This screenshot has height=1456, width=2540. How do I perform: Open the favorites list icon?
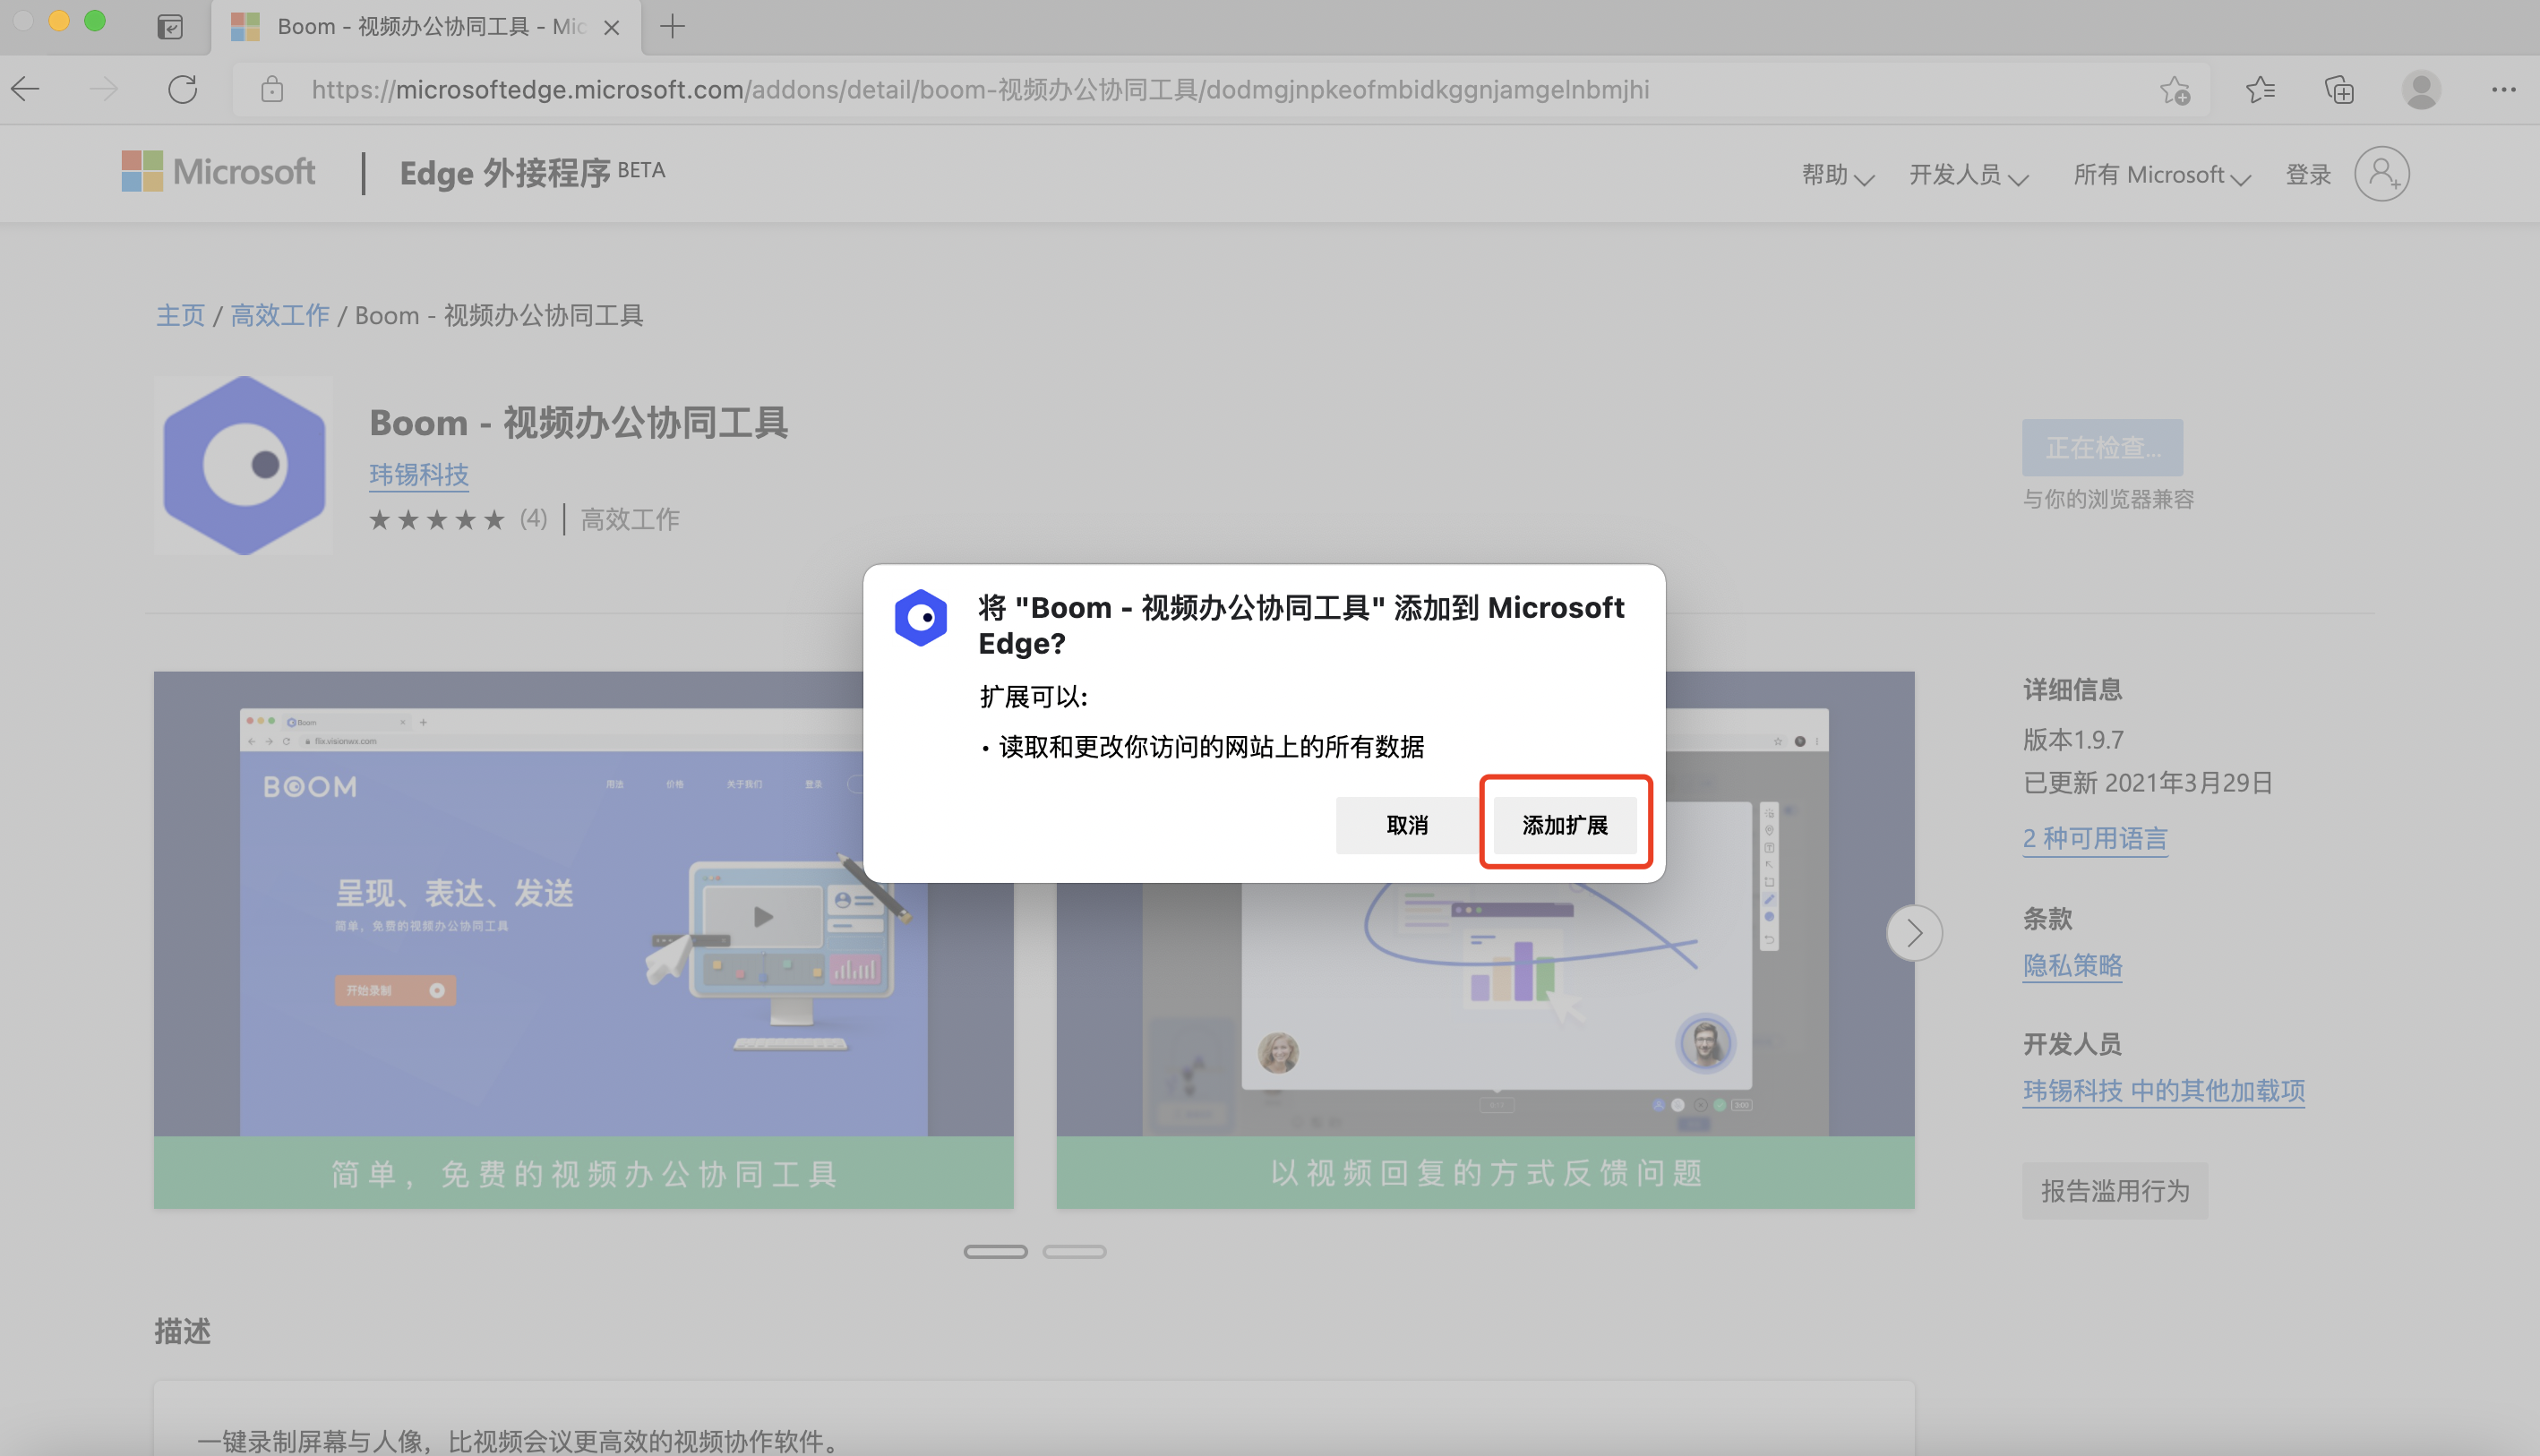2260,90
